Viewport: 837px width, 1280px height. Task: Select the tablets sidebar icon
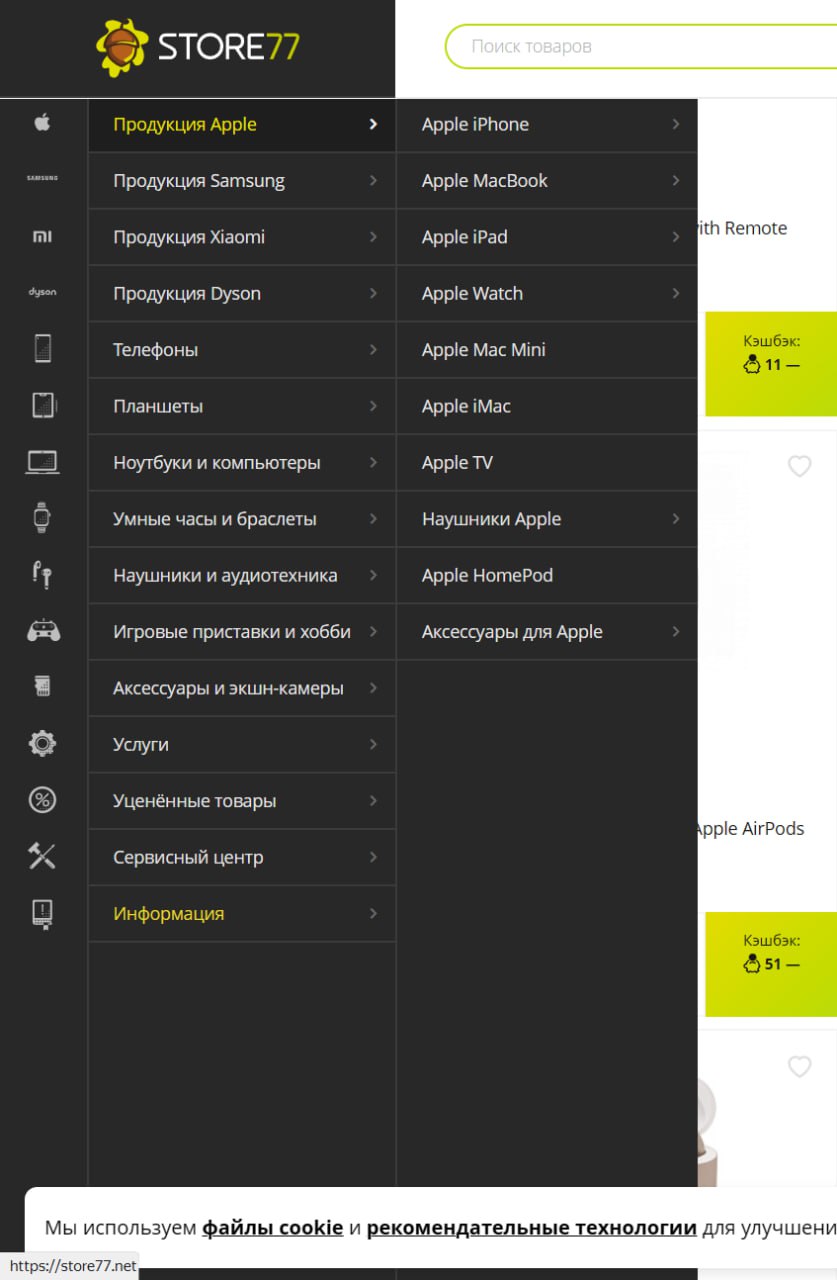(42, 405)
